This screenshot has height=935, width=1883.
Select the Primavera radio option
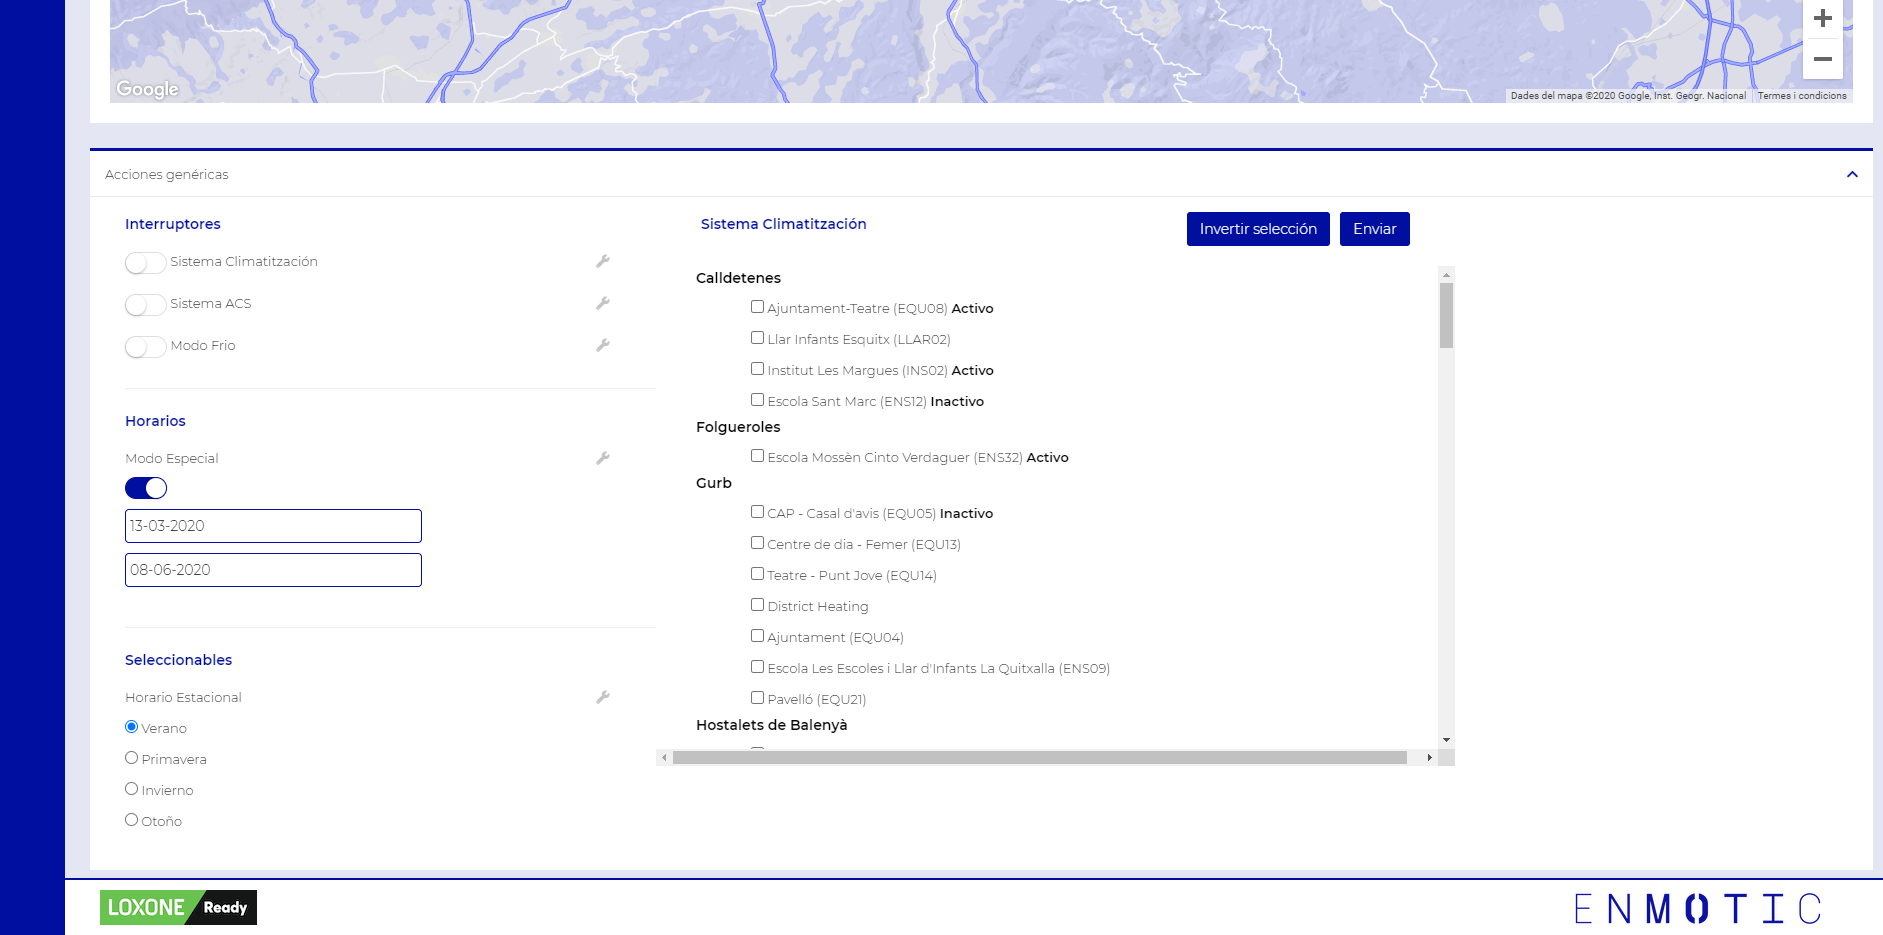point(131,758)
